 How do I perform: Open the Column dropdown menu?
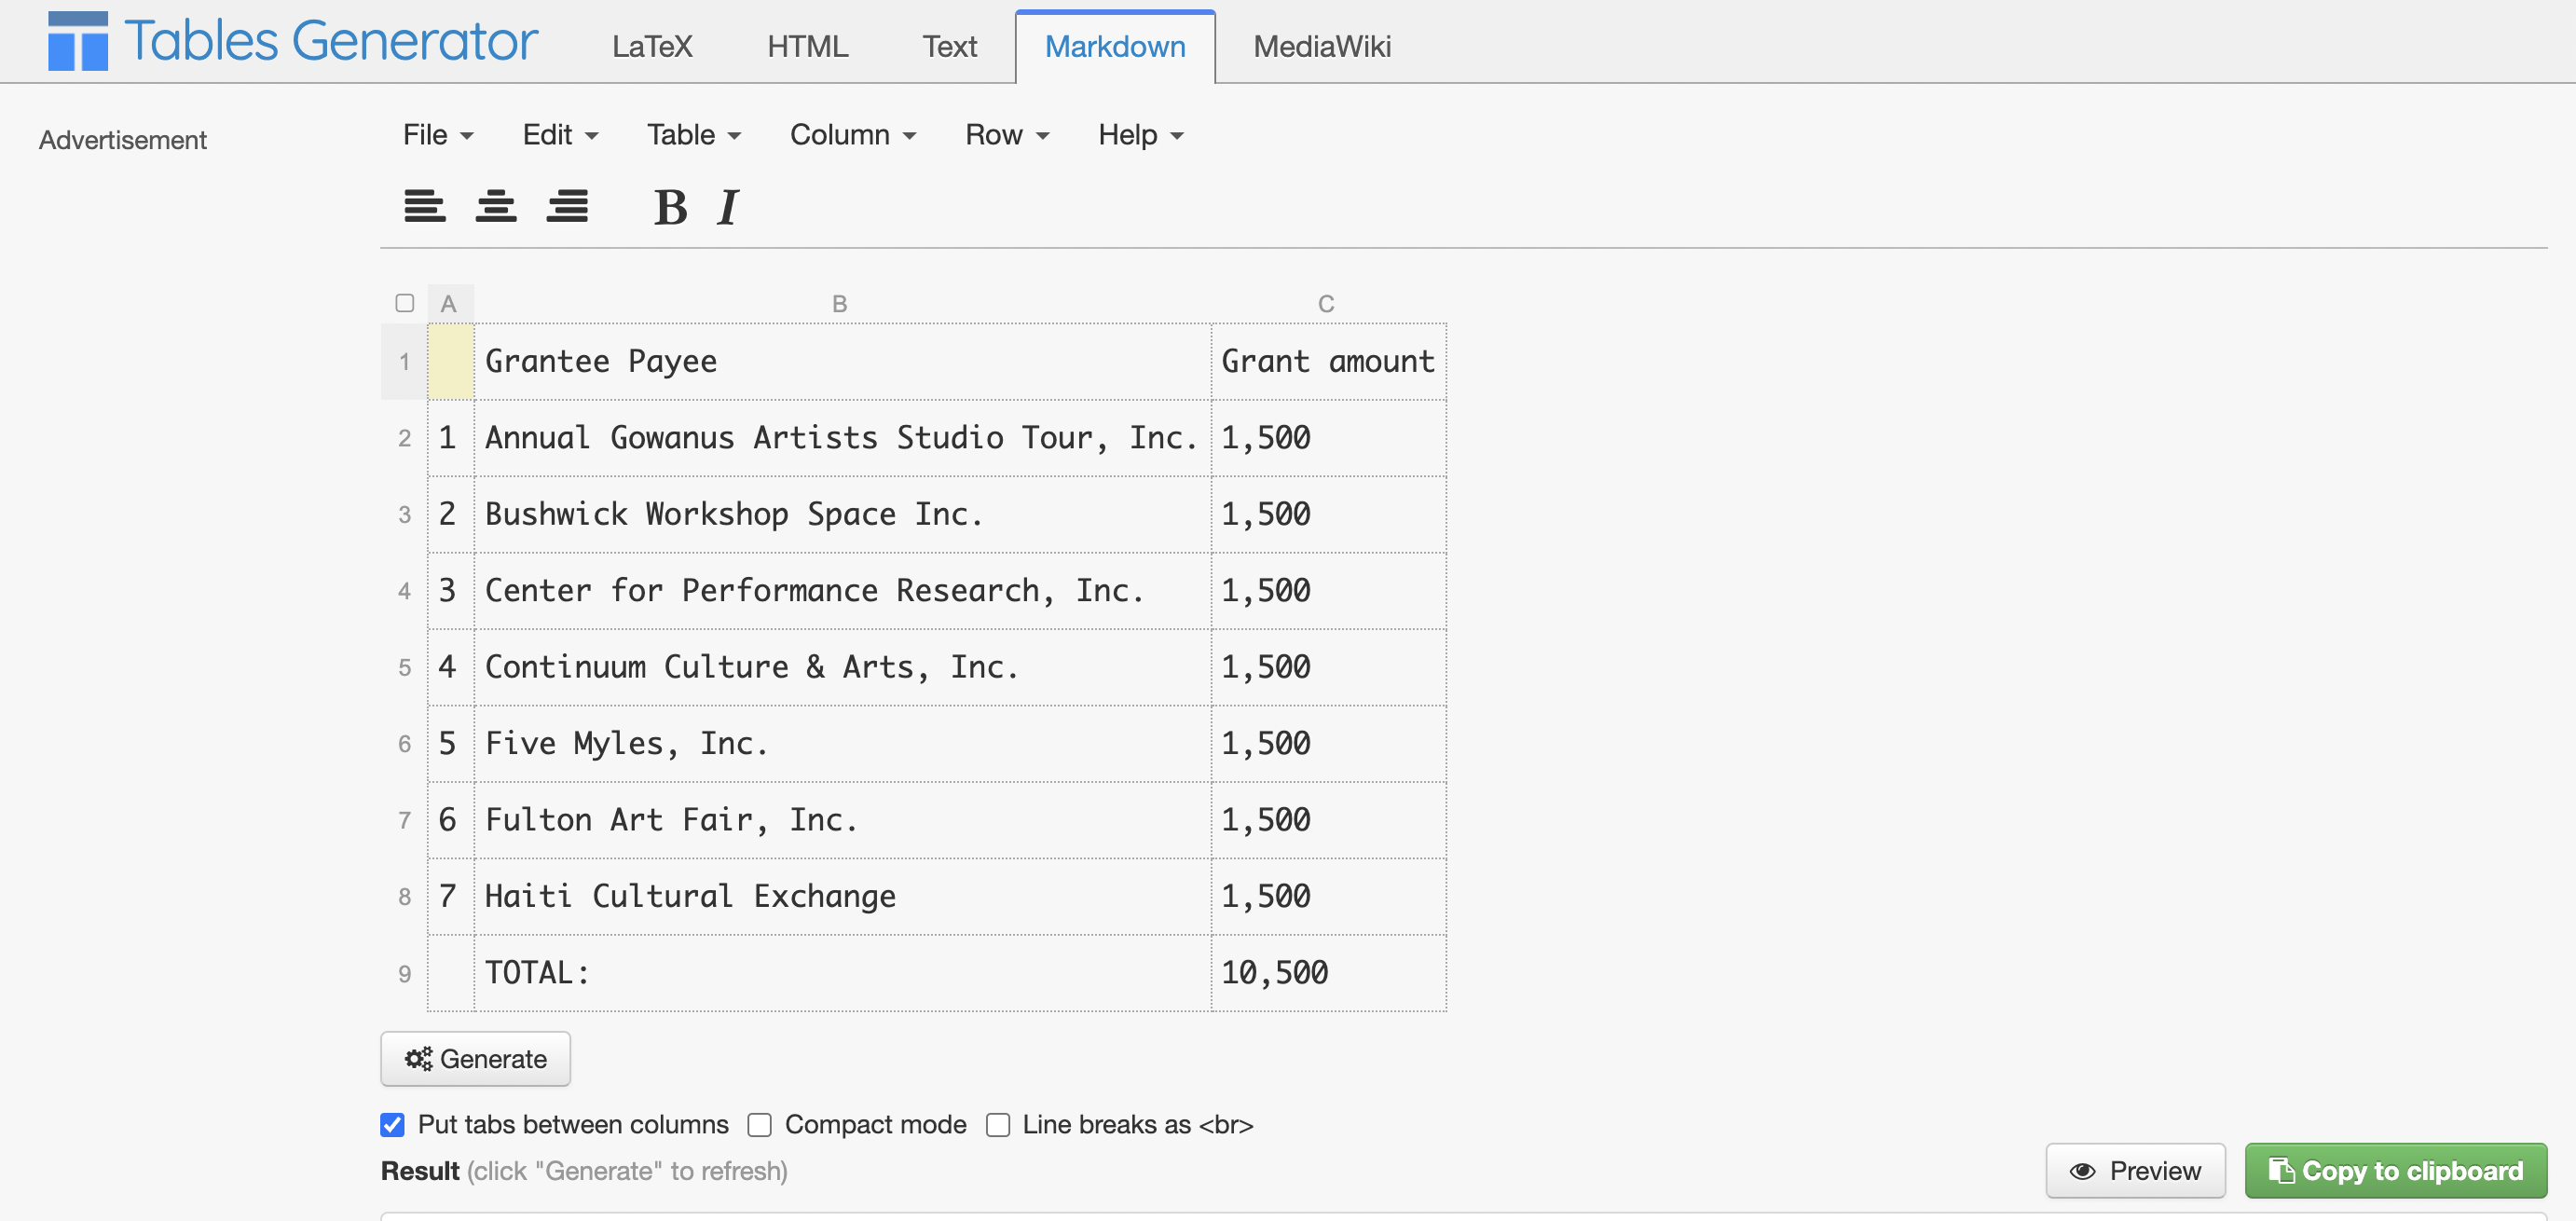(x=853, y=135)
